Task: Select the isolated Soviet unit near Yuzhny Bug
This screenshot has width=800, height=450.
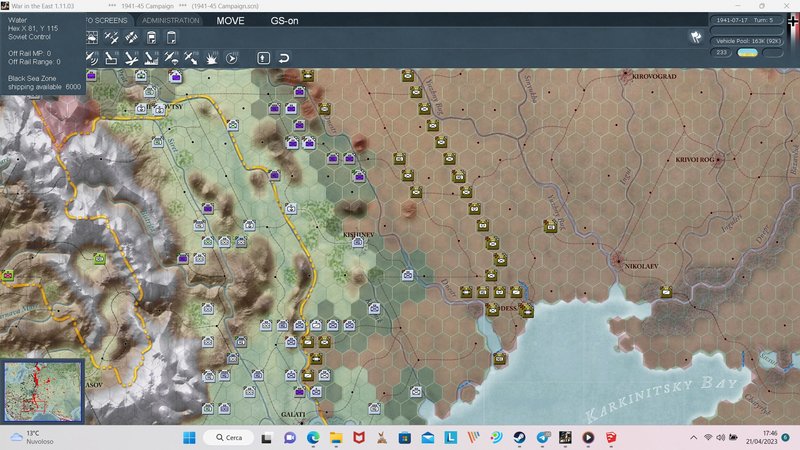Action: pos(550,226)
